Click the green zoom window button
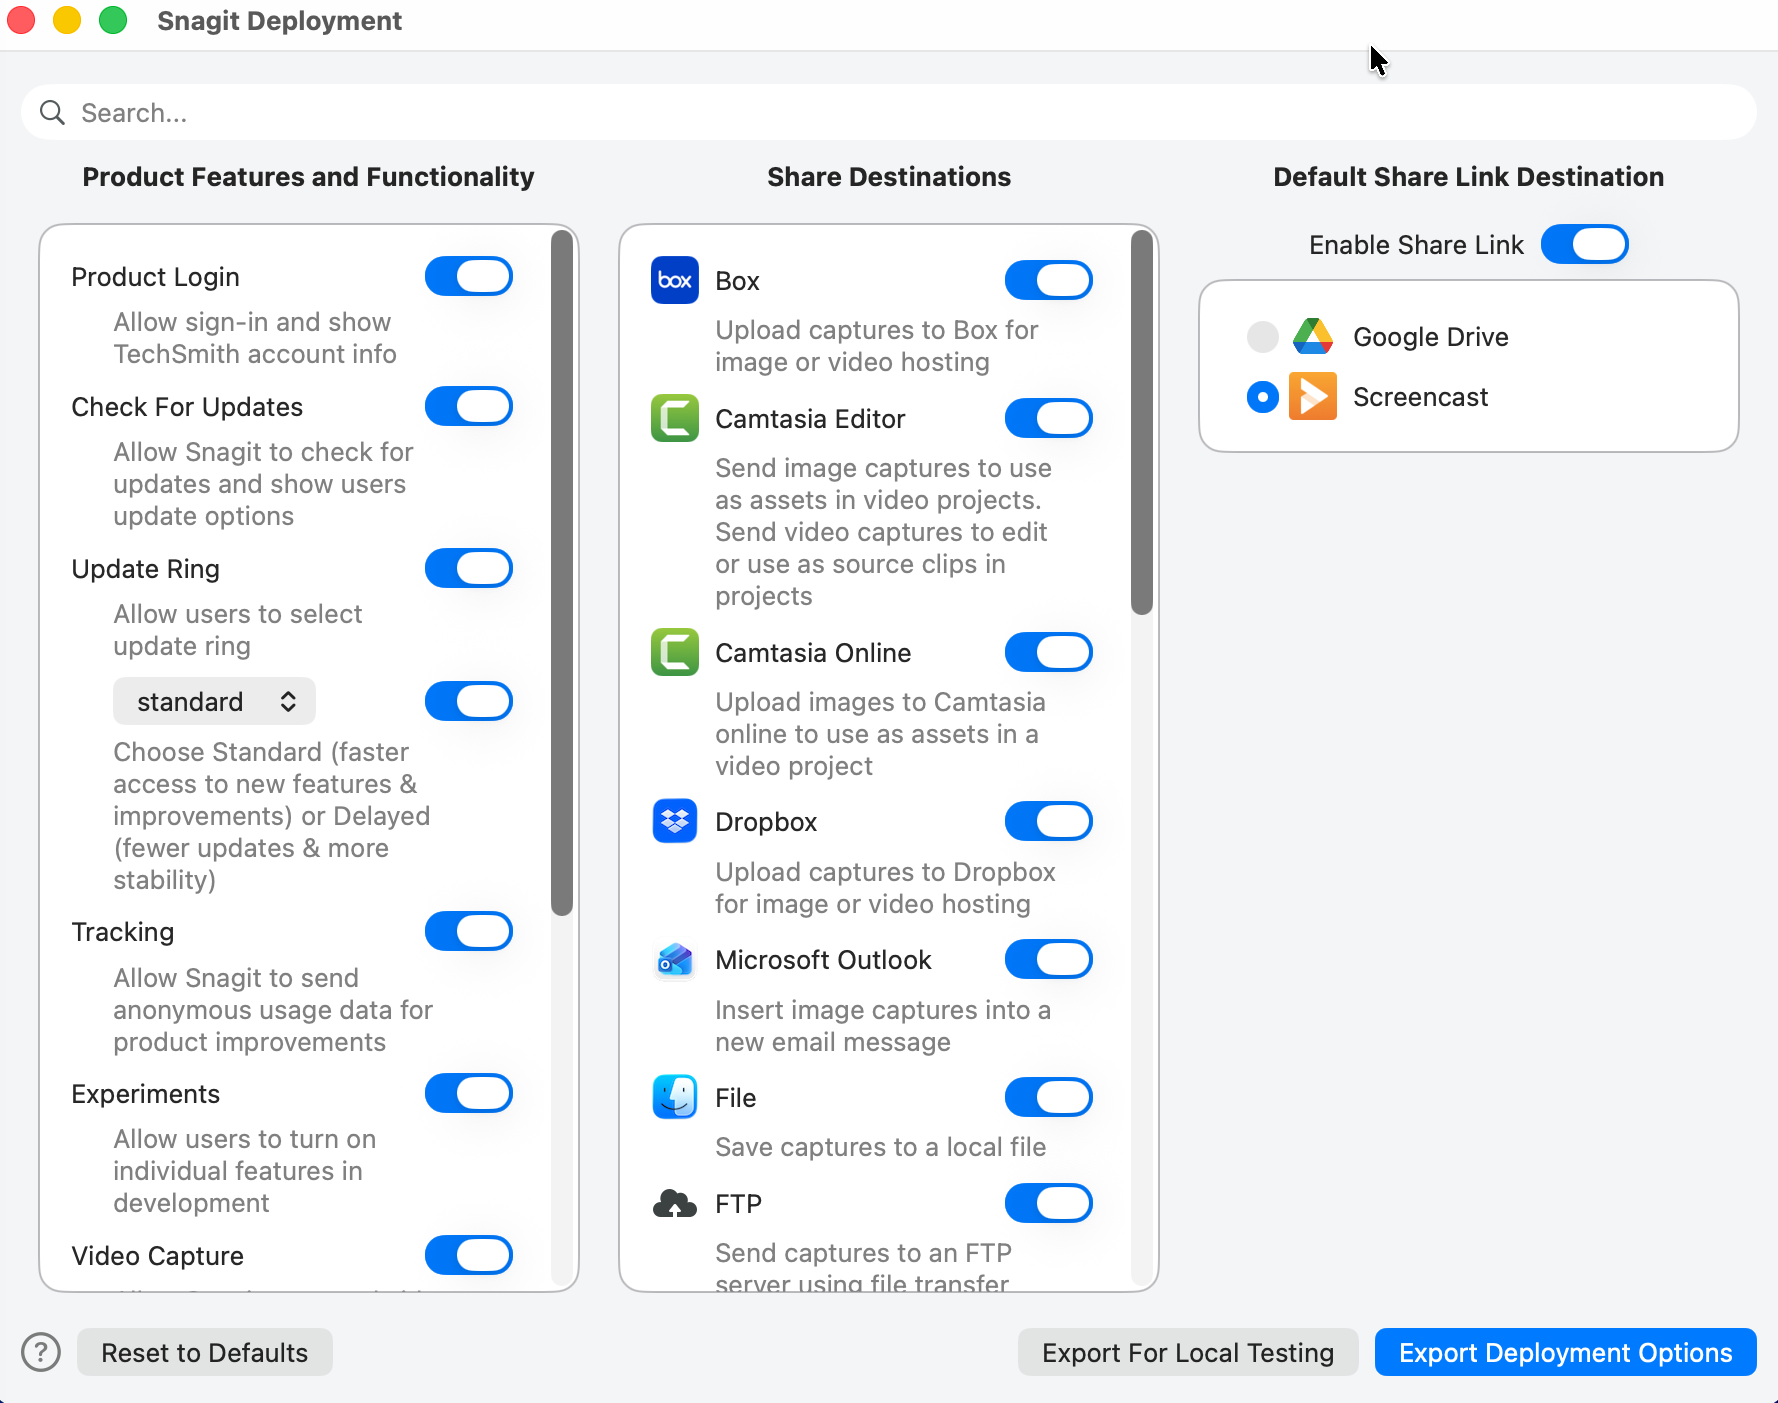The height and width of the screenshot is (1403, 1778). pos(113,20)
